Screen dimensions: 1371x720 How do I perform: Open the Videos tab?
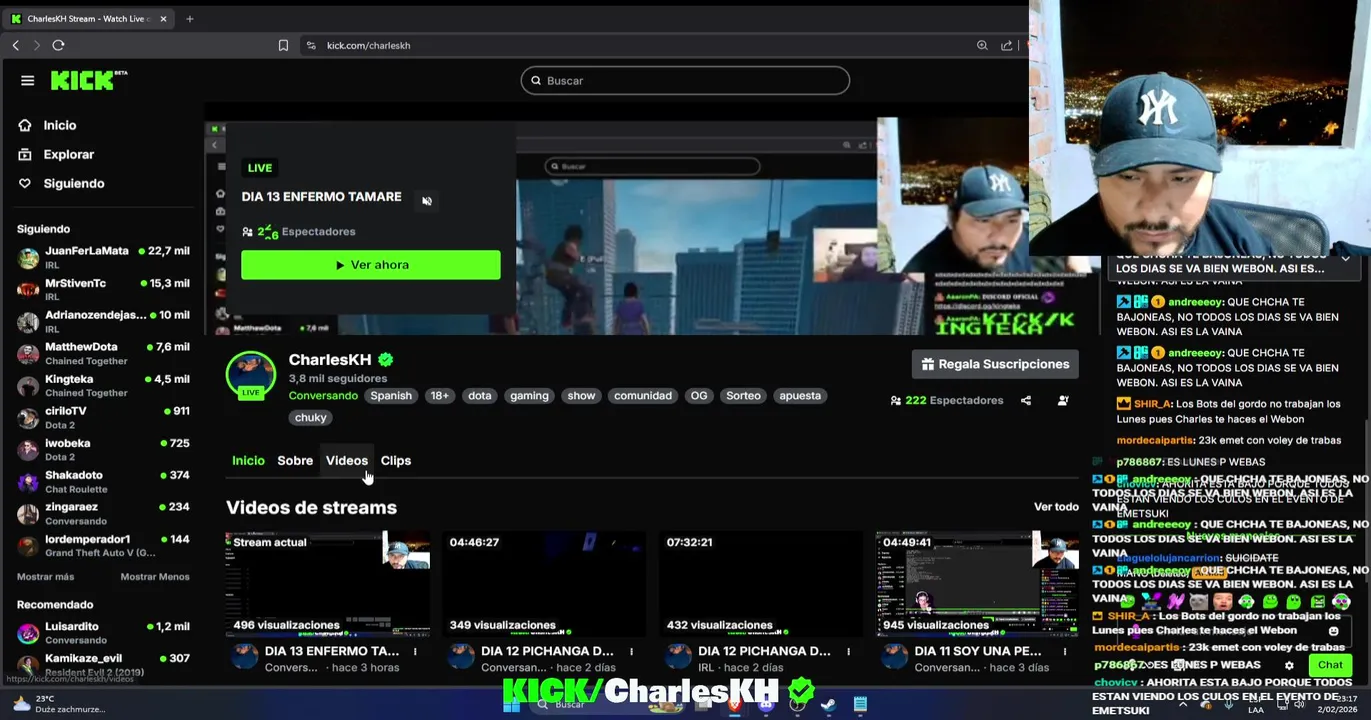347,461
